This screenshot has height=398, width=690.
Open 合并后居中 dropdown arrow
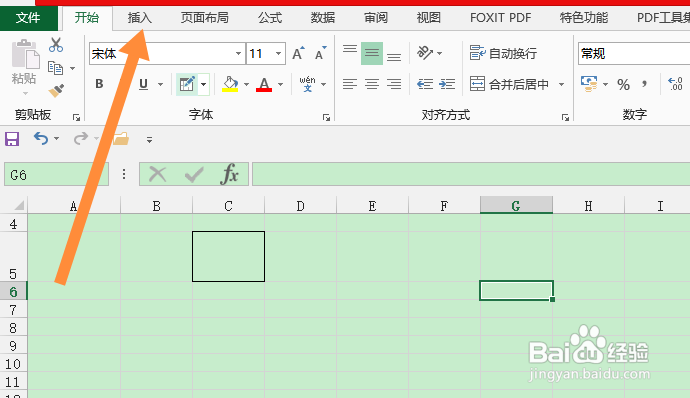point(562,84)
